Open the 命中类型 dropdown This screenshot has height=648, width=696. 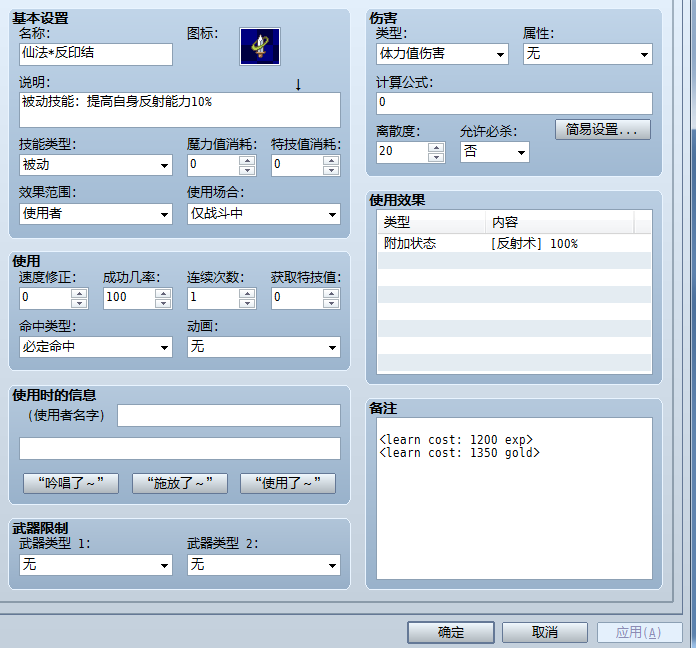[x=96, y=347]
